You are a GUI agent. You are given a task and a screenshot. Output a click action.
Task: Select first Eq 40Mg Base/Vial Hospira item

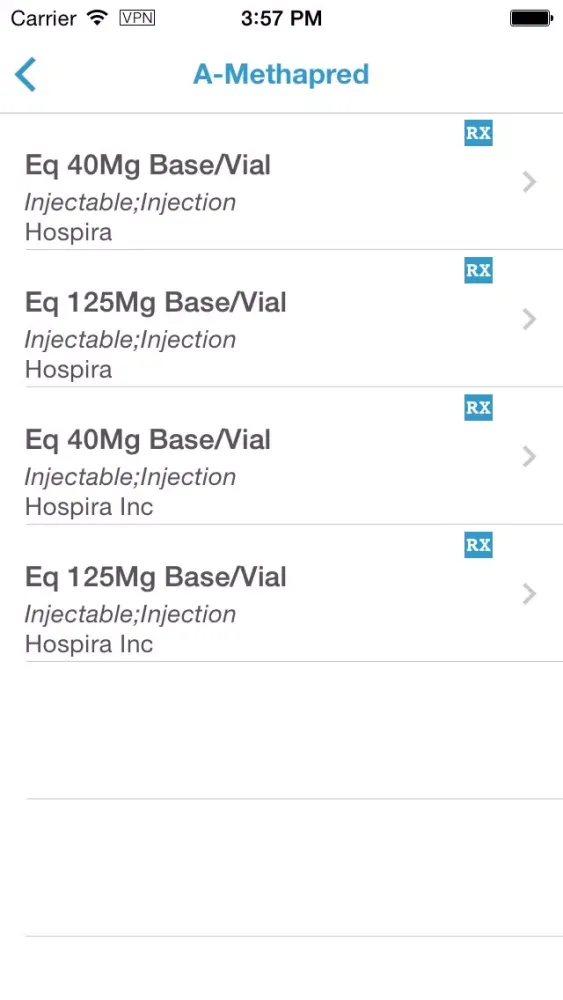point(281,182)
